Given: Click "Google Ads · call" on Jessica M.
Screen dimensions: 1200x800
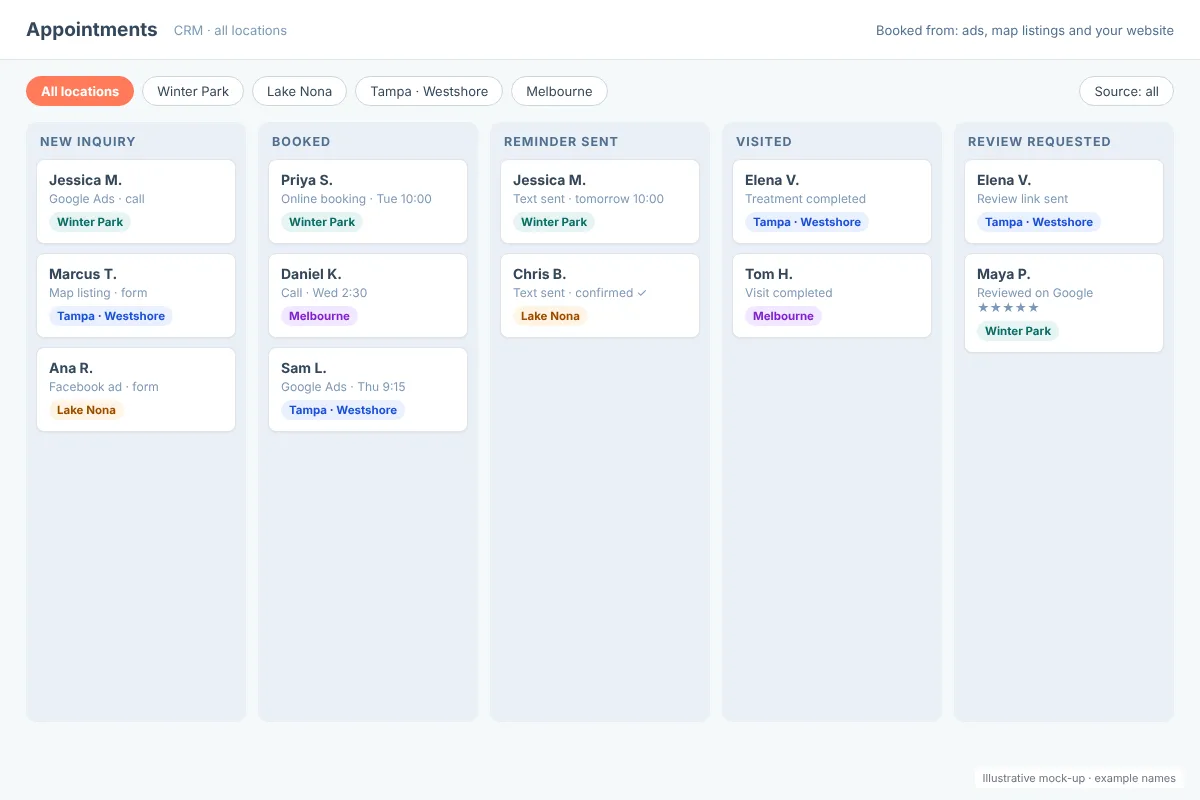Looking at the screenshot, I should point(97,199).
